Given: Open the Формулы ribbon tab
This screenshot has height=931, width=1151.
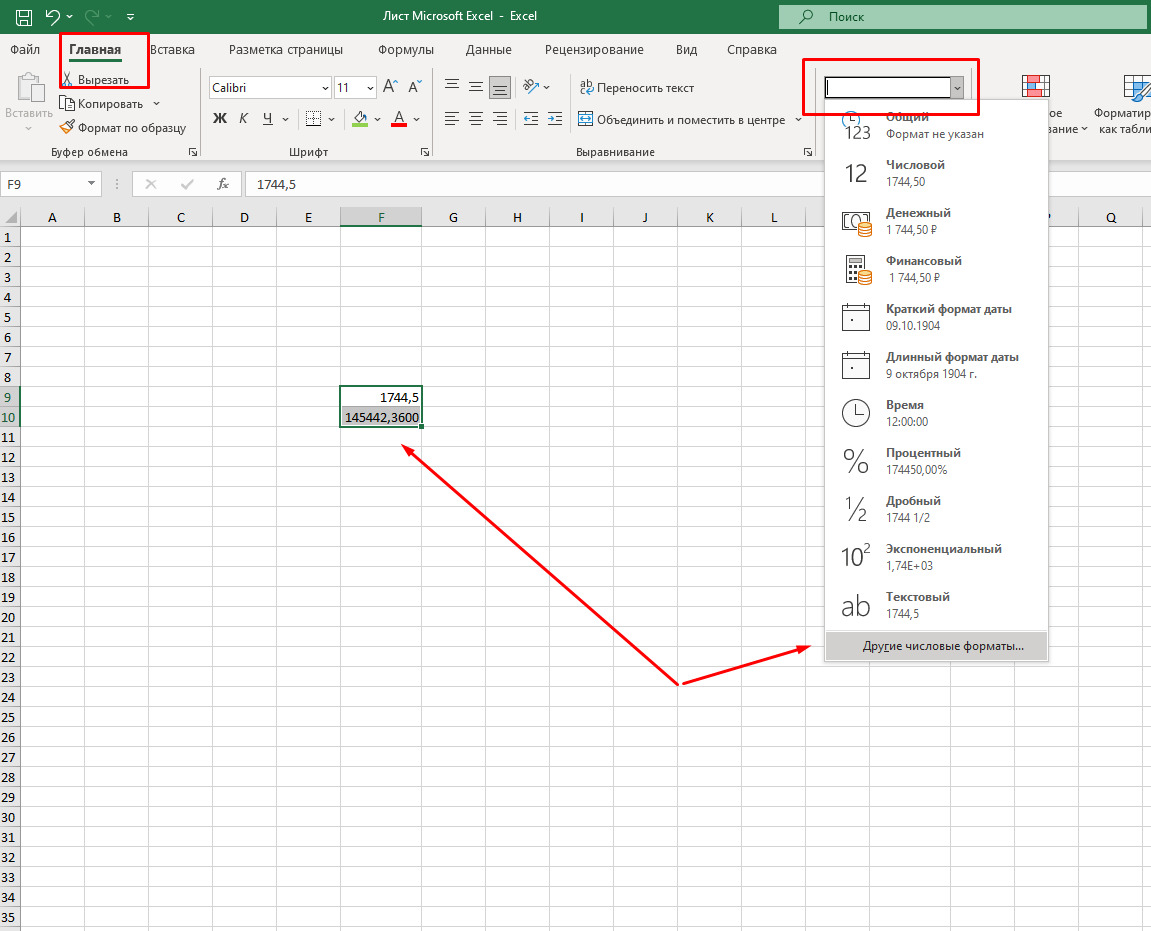Looking at the screenshot, I should [405, 49].
